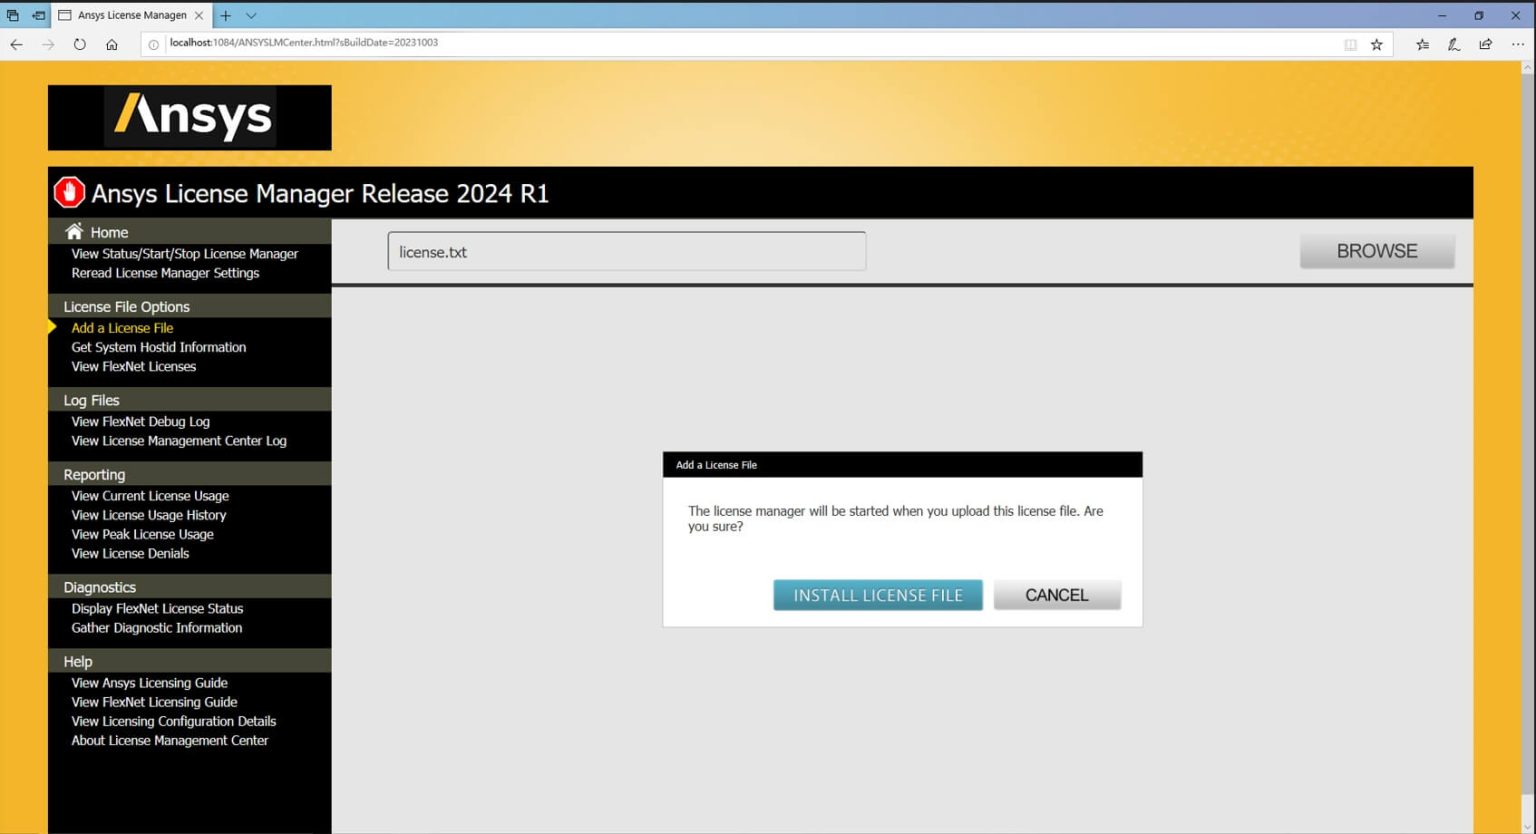The height and width of the screenshot is (834, 1536).
Task: Select Gather Diagnostic Information
Action: tap(156, 627)
